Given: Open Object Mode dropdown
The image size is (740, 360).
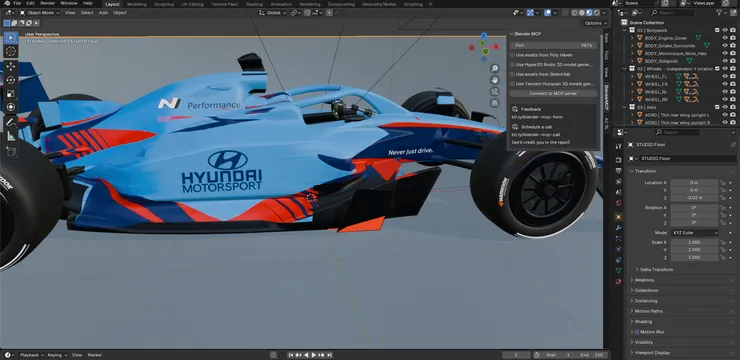Looking at the screenshot, I should 40,13.
